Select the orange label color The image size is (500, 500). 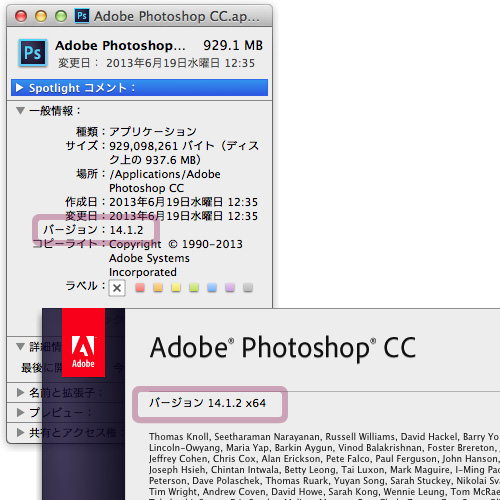158,287
